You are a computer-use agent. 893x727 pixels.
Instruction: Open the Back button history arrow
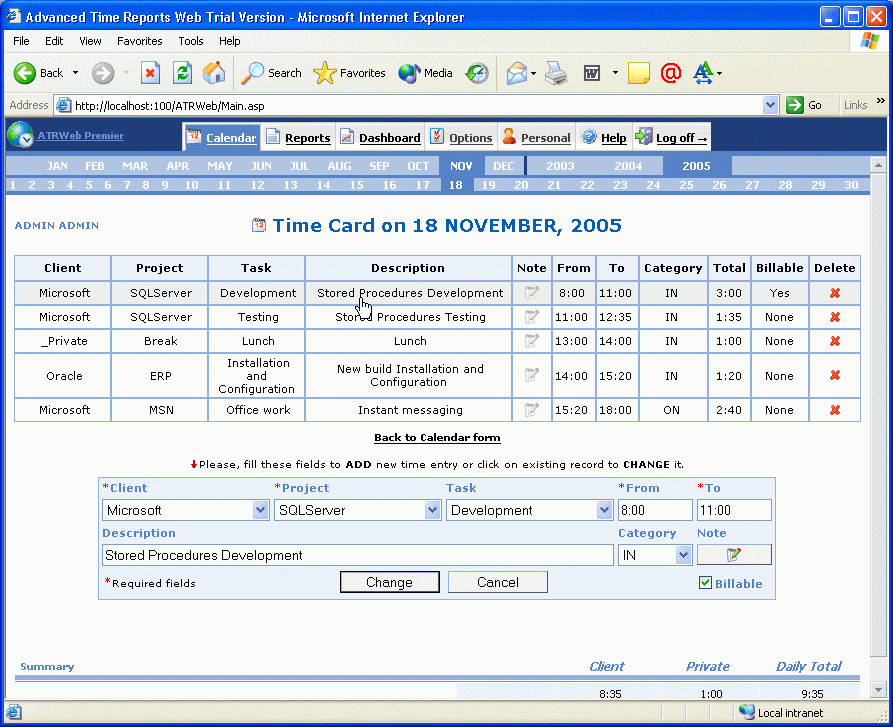75,73
